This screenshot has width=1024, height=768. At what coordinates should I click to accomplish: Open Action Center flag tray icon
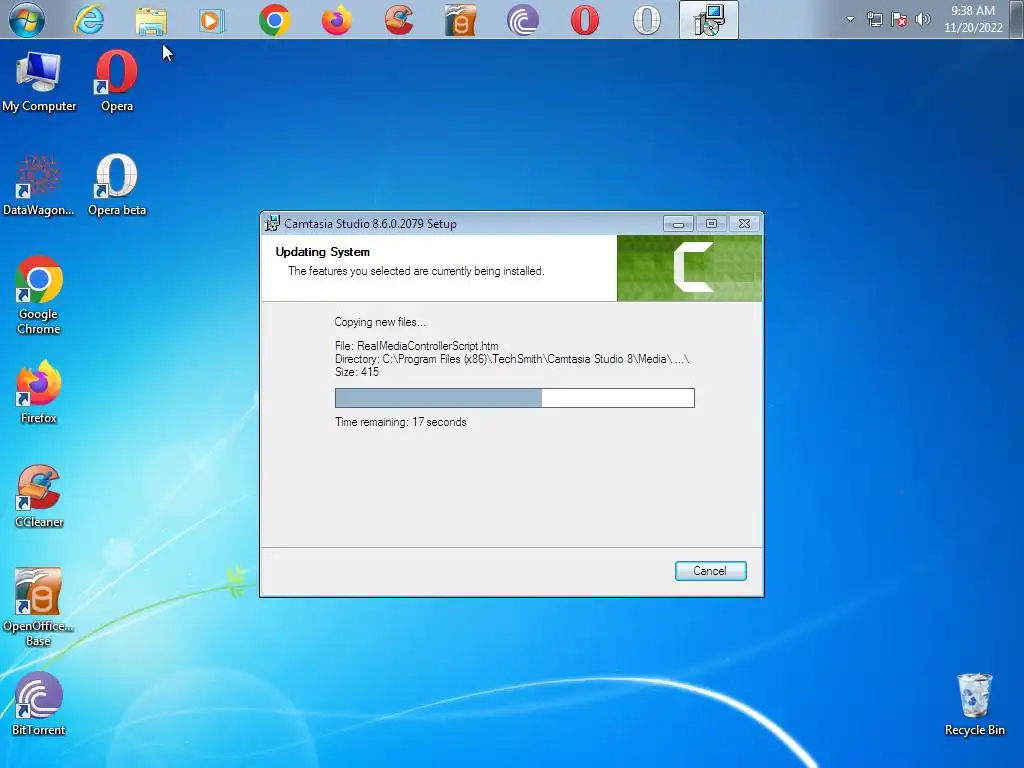pyautogui.click(x=899, y=20)
